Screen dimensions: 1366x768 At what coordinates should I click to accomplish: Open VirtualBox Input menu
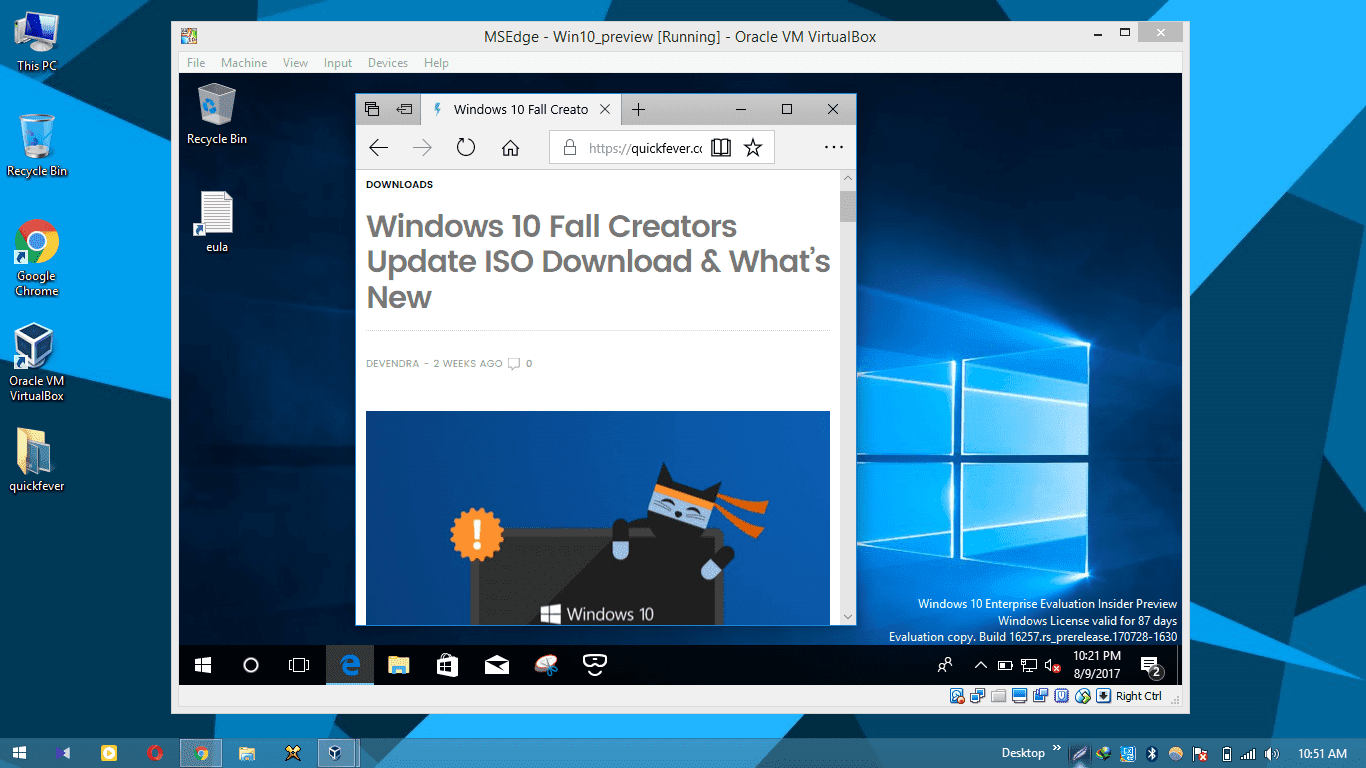pyautogui.click(x=338, y=63)
